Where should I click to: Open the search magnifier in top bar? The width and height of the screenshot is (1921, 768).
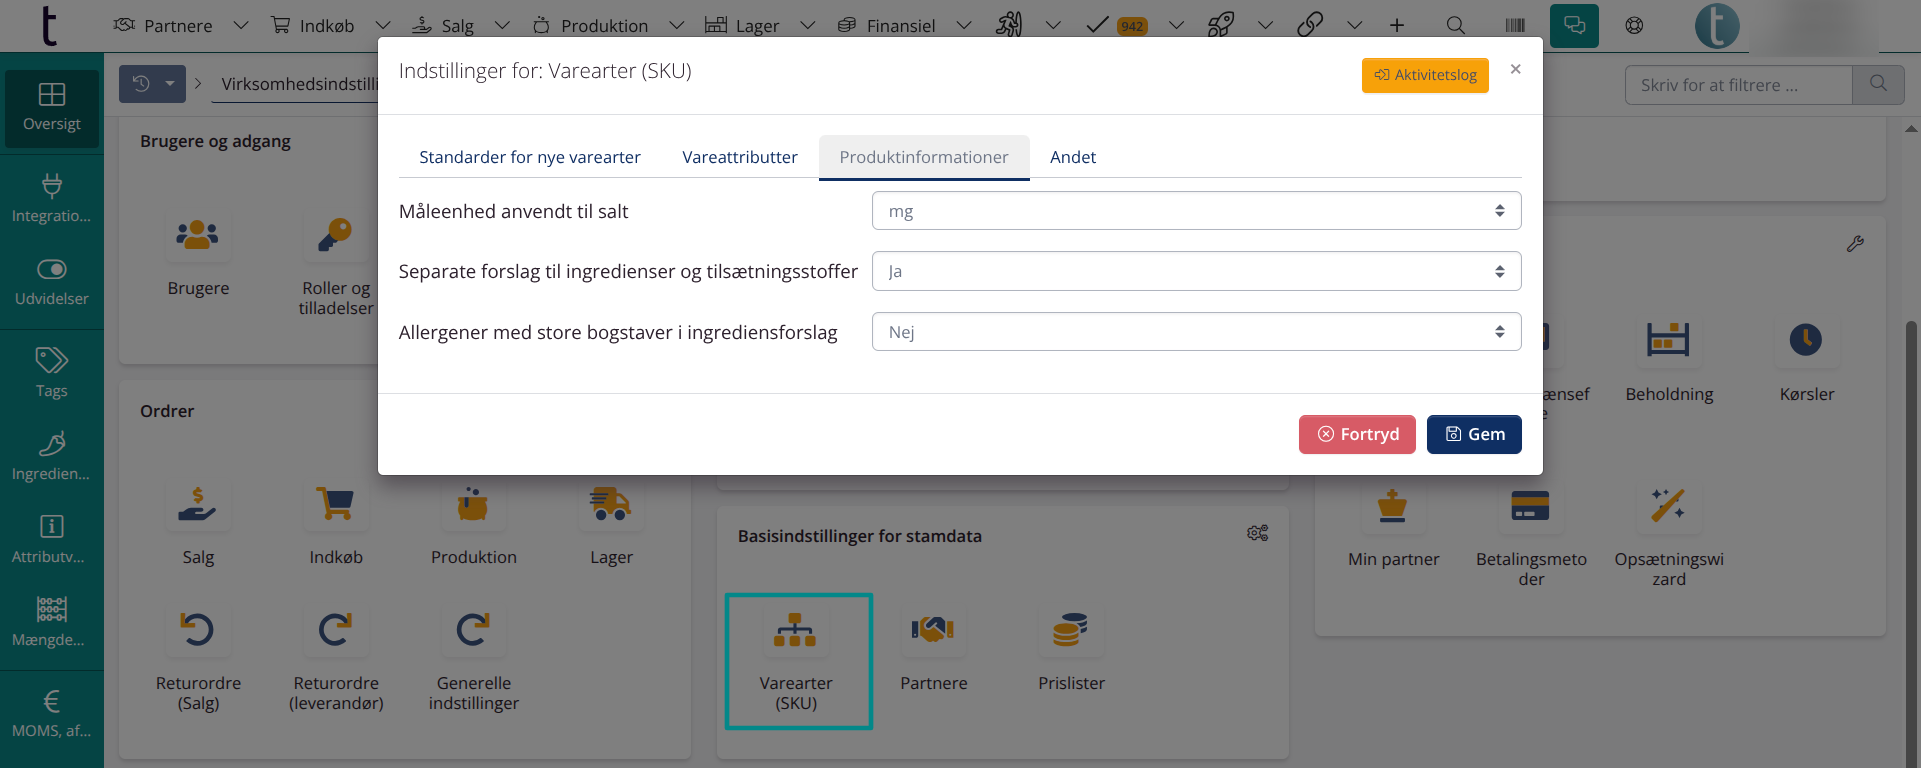[1456, 25]
